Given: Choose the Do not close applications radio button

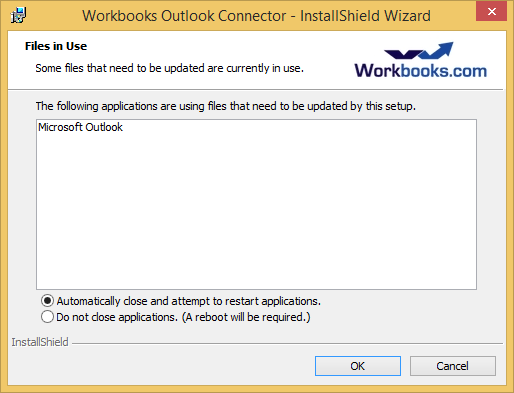Looking at the screenshot, I should coord(47,317).
